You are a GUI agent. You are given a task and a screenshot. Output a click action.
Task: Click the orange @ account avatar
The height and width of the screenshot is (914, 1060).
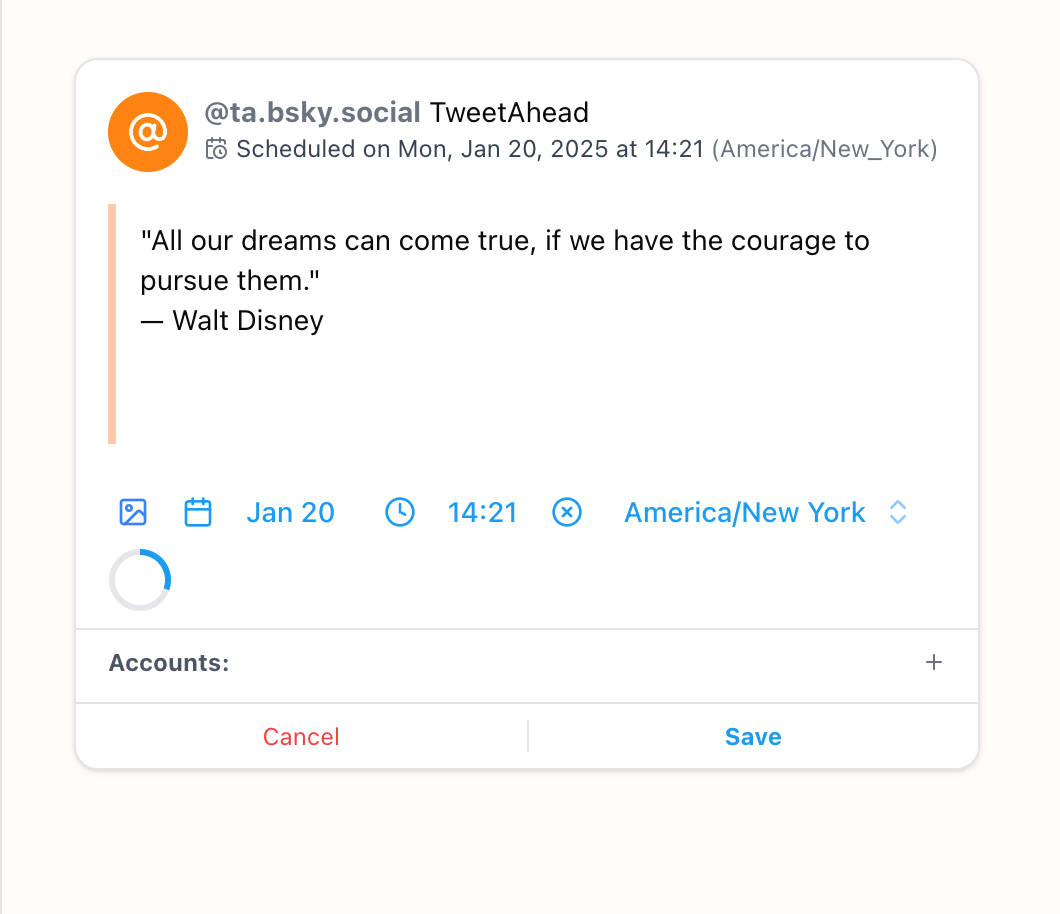coord(148,132)
